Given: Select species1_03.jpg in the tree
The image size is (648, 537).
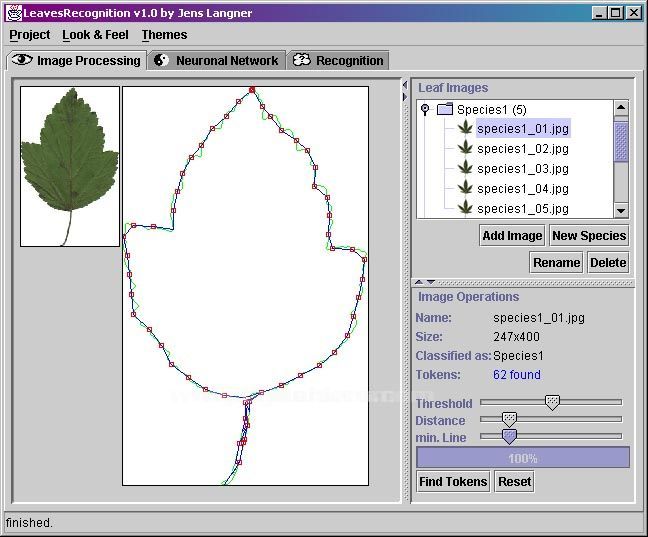Looking at the screenshot, I should (x=522, y=168).
